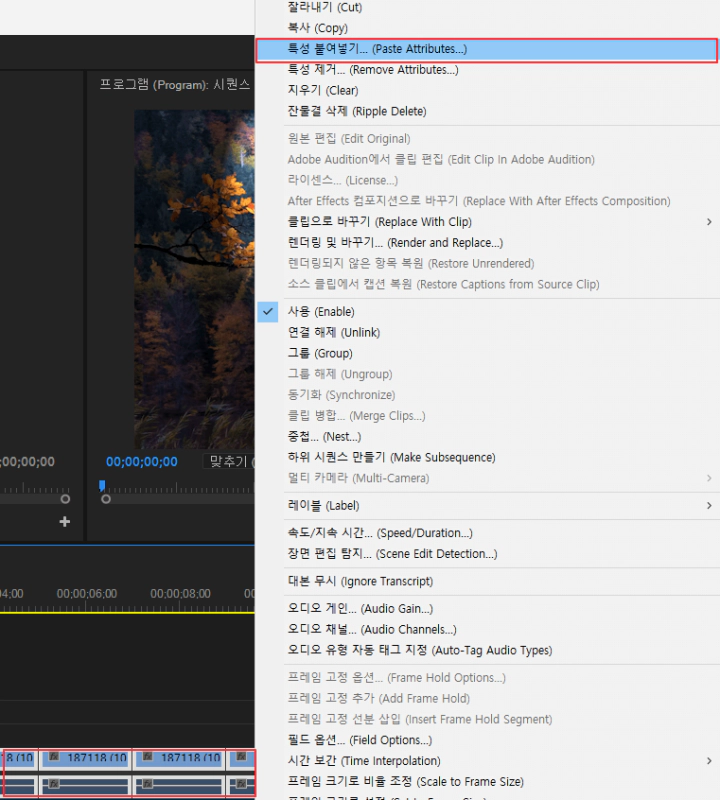Open the Fit zoom level dropdown
This screenshot has width=720, height=800.
point(229,462)
